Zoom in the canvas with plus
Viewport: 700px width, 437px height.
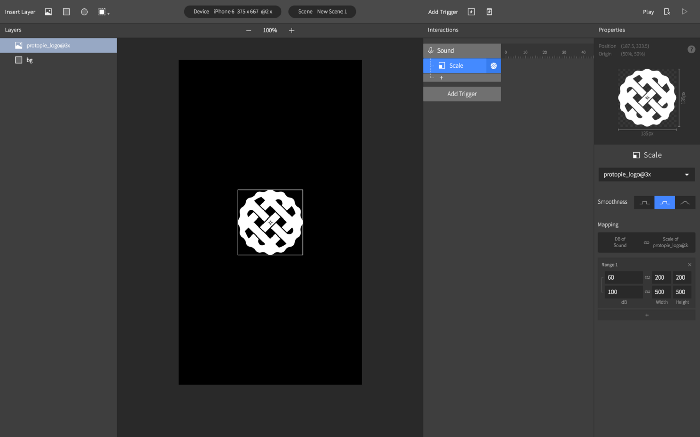[292, 30]
